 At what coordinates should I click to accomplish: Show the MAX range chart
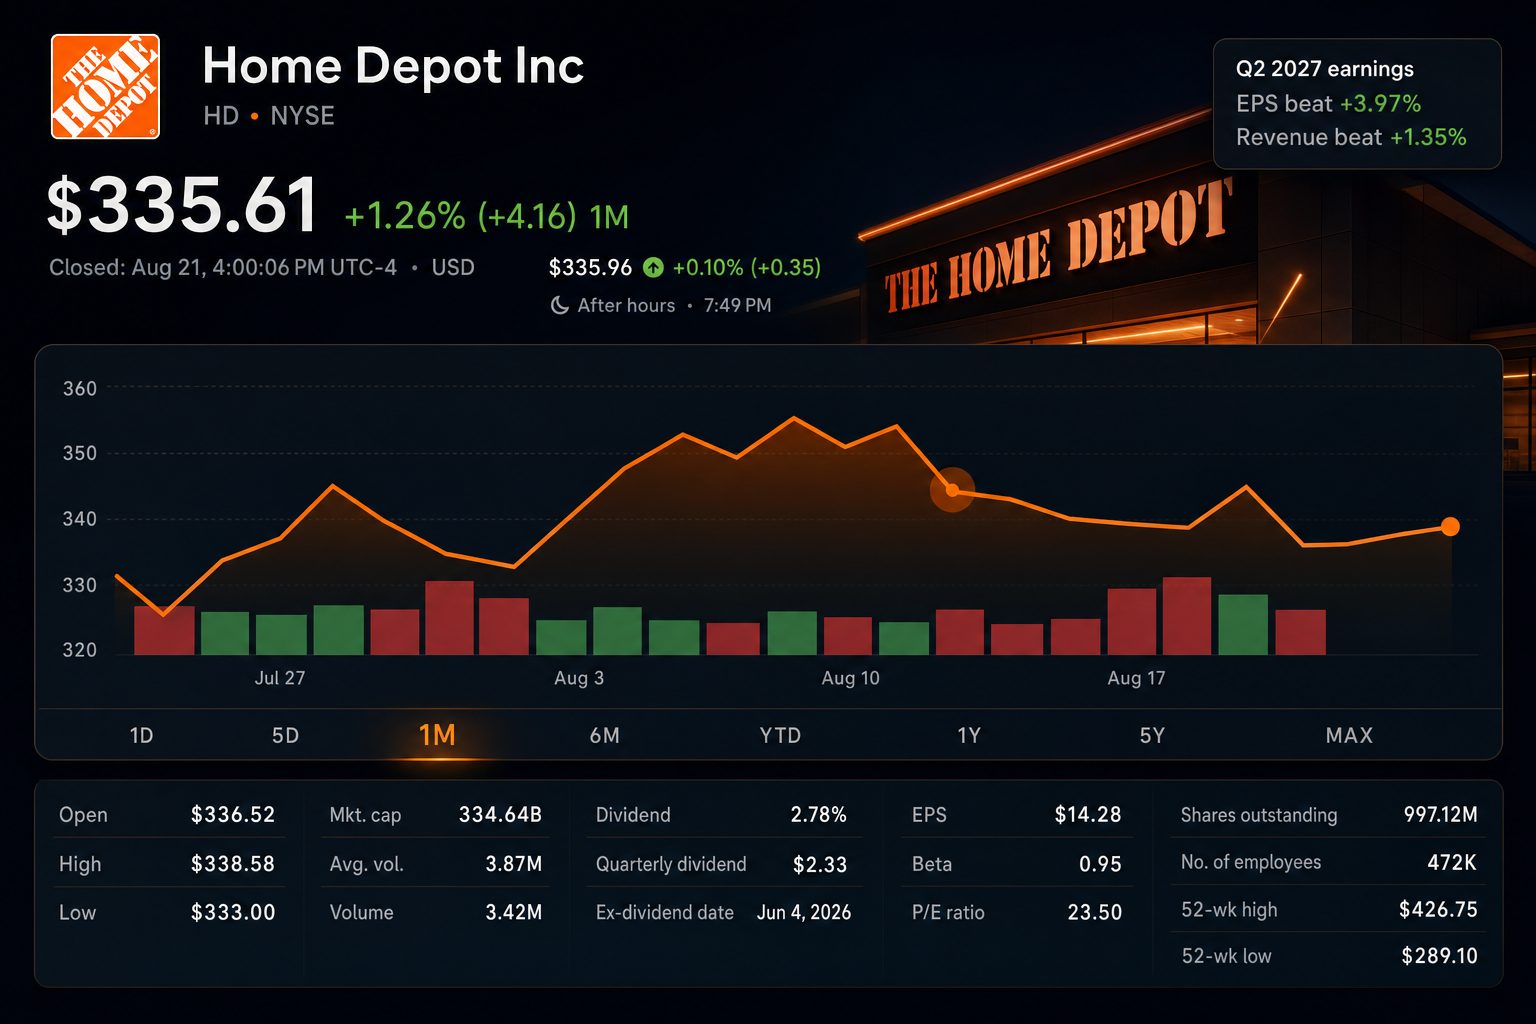[x=1349, y=735]
